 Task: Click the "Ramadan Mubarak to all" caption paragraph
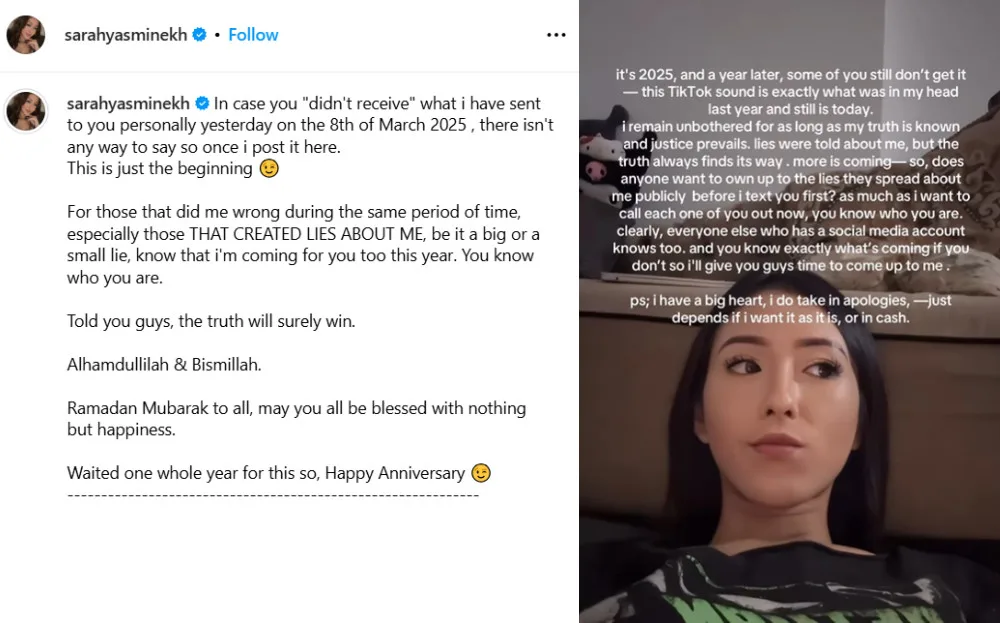297,418
